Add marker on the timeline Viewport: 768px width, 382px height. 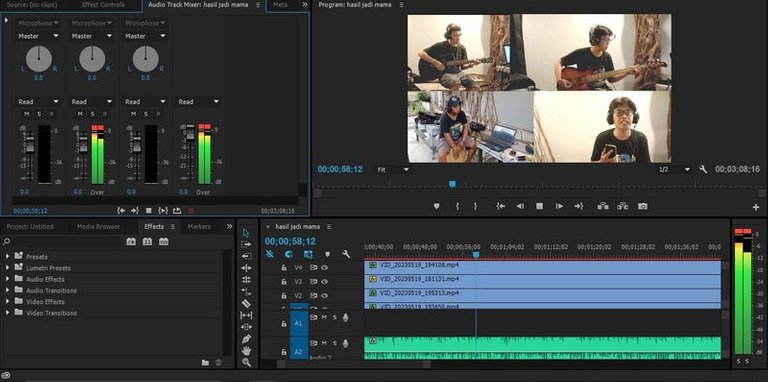[x=327, y=254]
